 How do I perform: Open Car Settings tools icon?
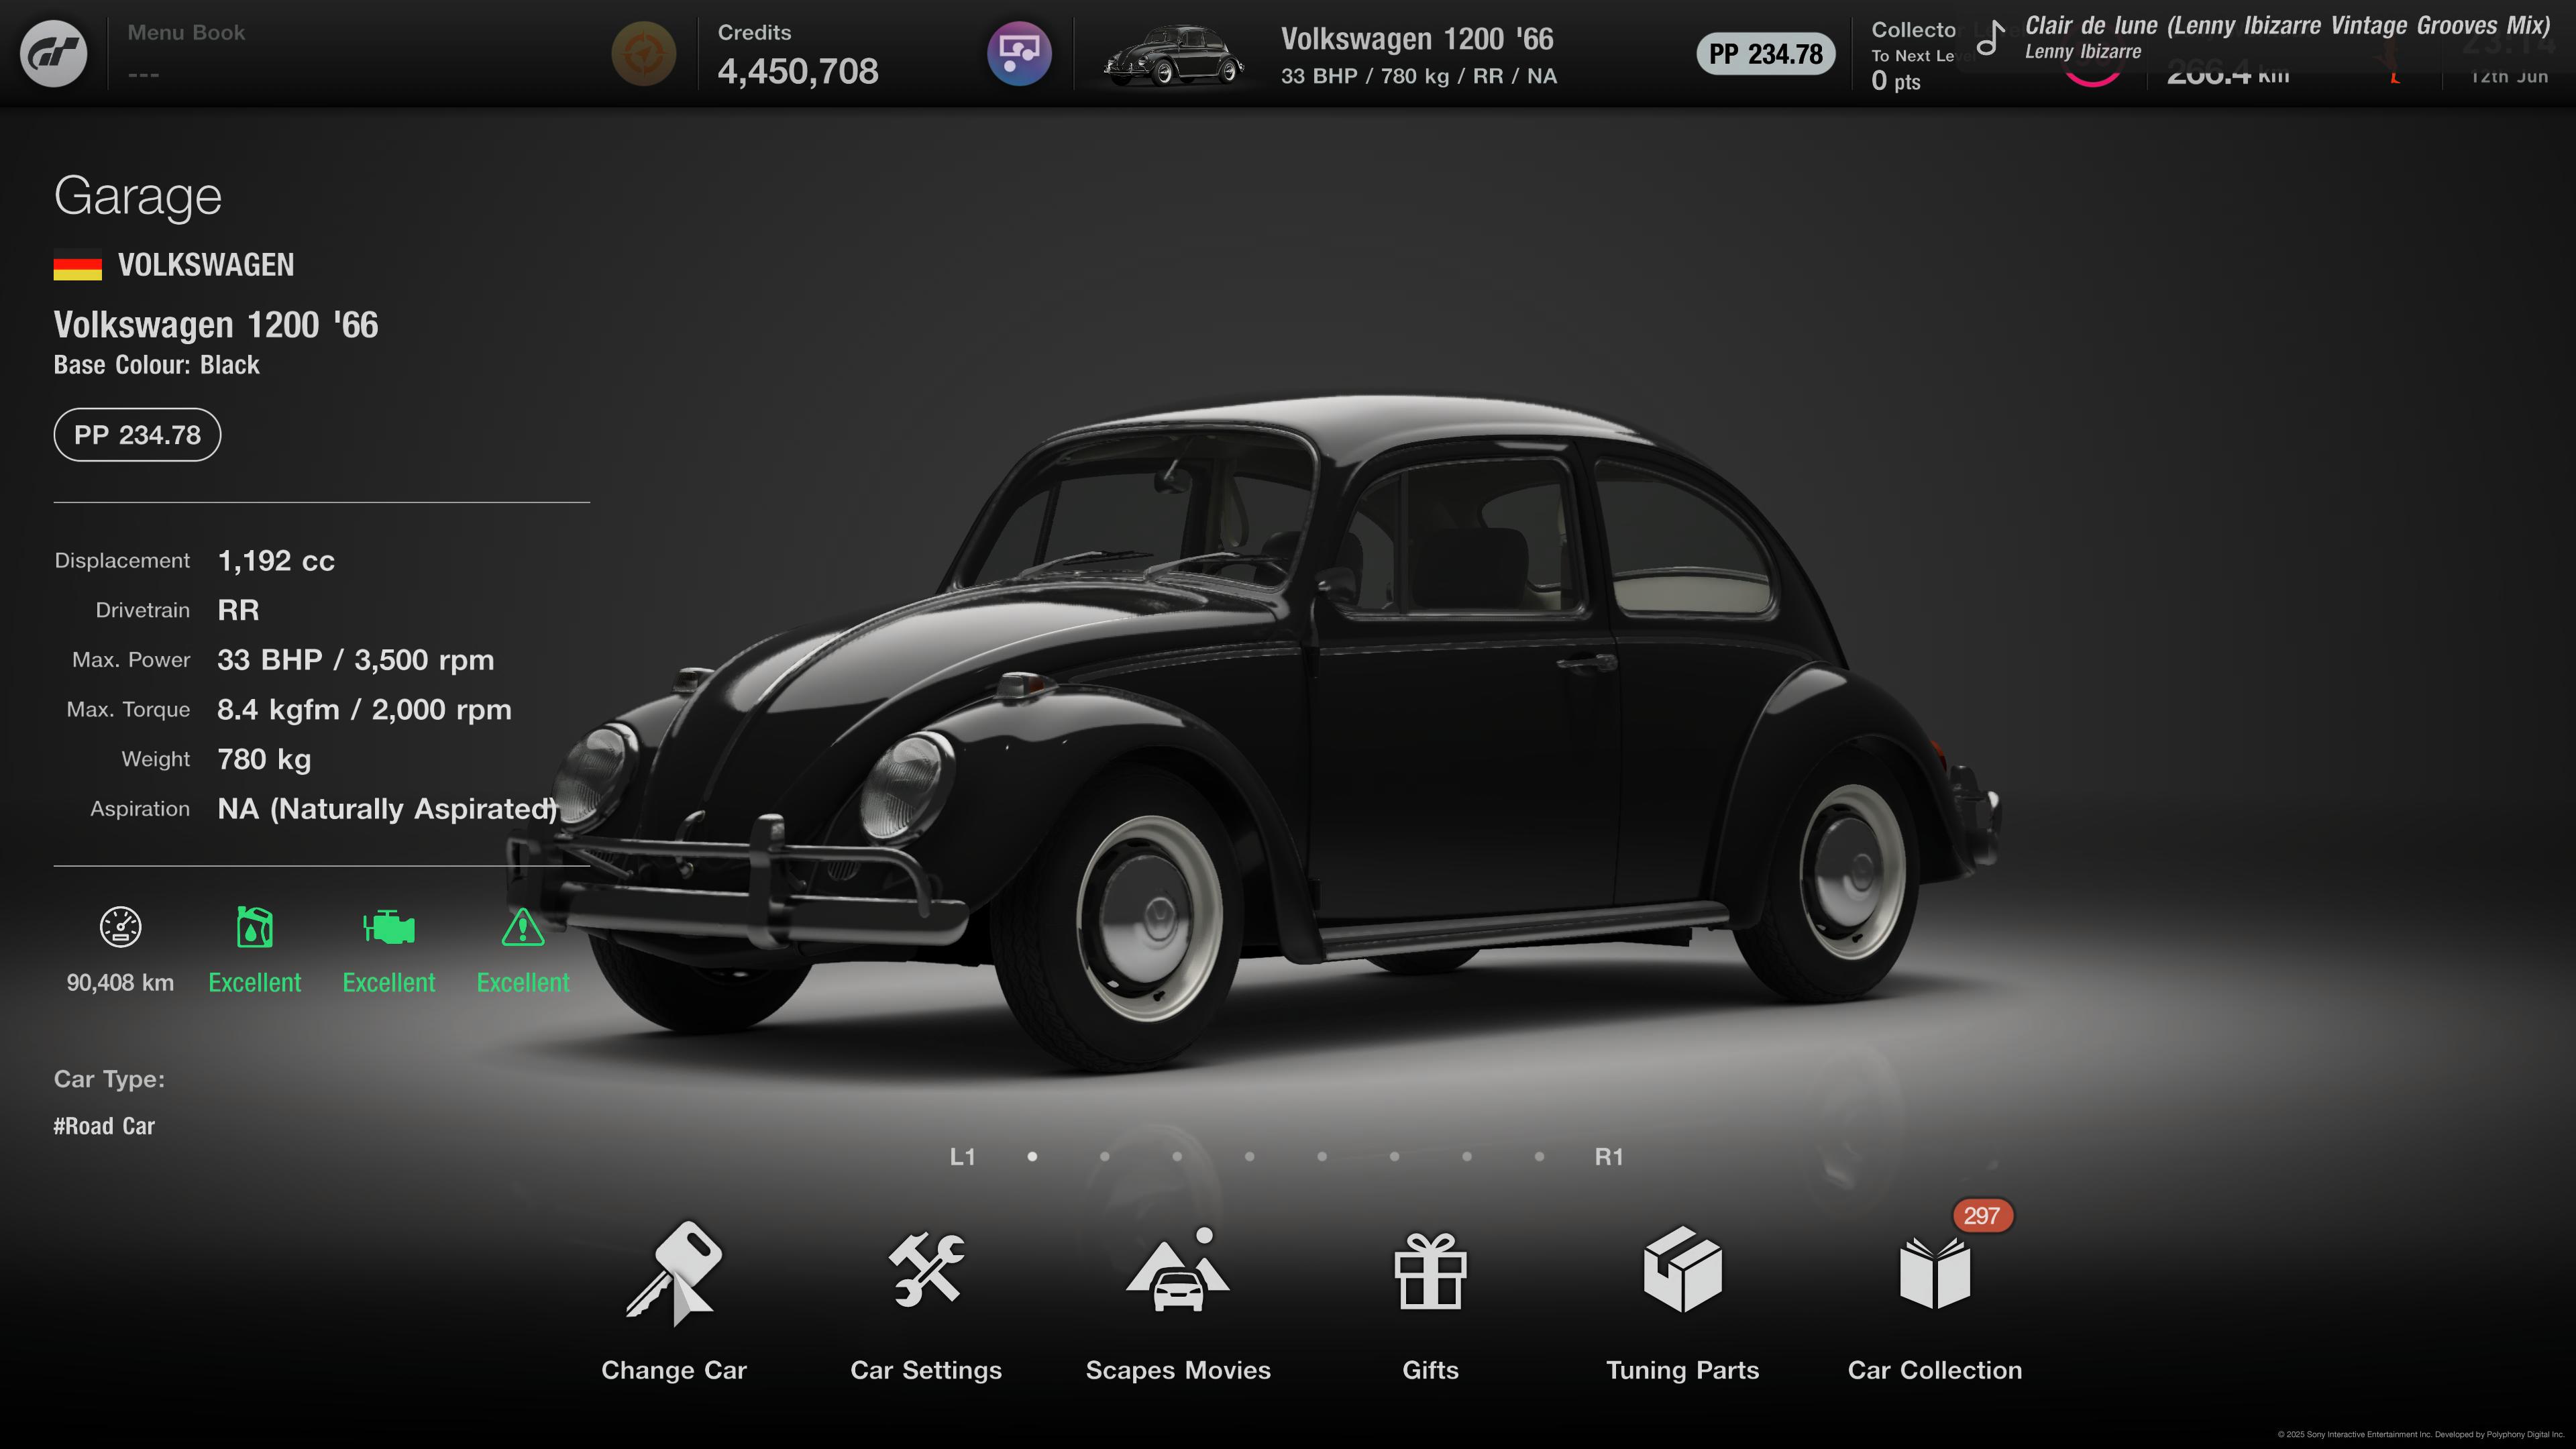926,1270
